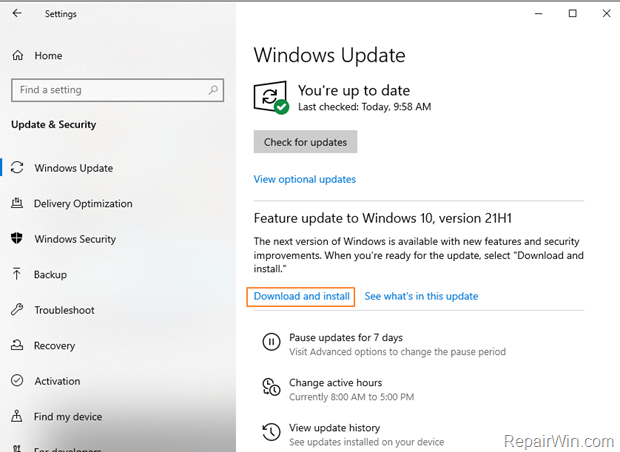Click the Recovery icon in sidebar
Screen dimensions: 620x452
coord(17,345)
